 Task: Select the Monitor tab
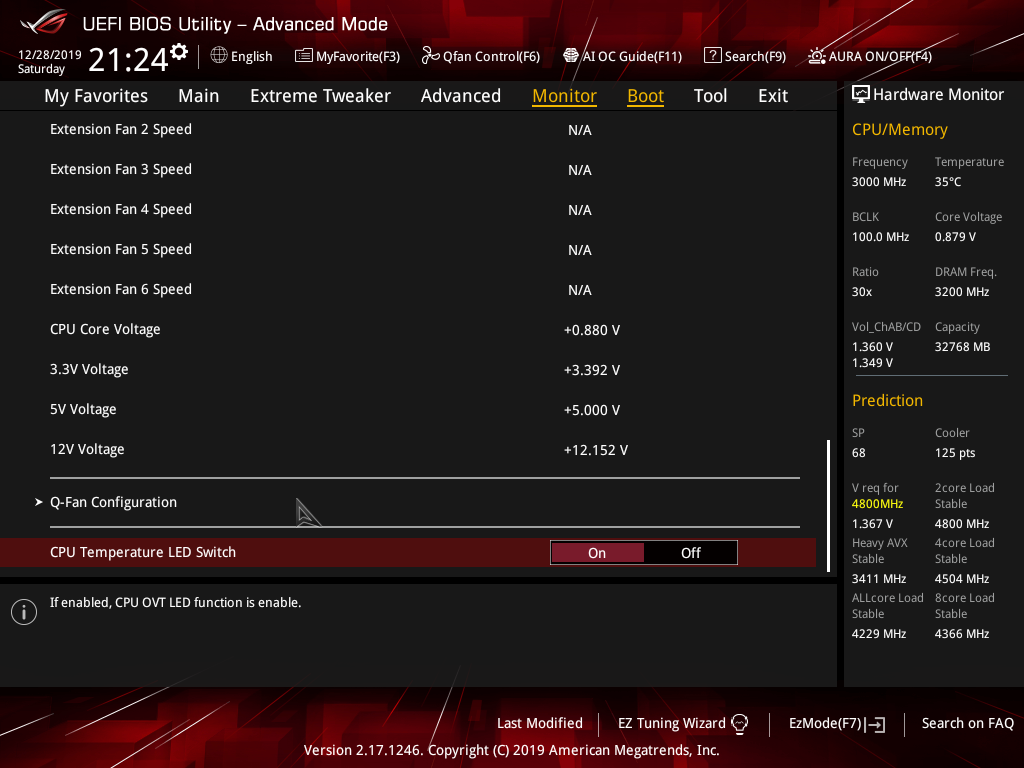[x=564, y=96]
